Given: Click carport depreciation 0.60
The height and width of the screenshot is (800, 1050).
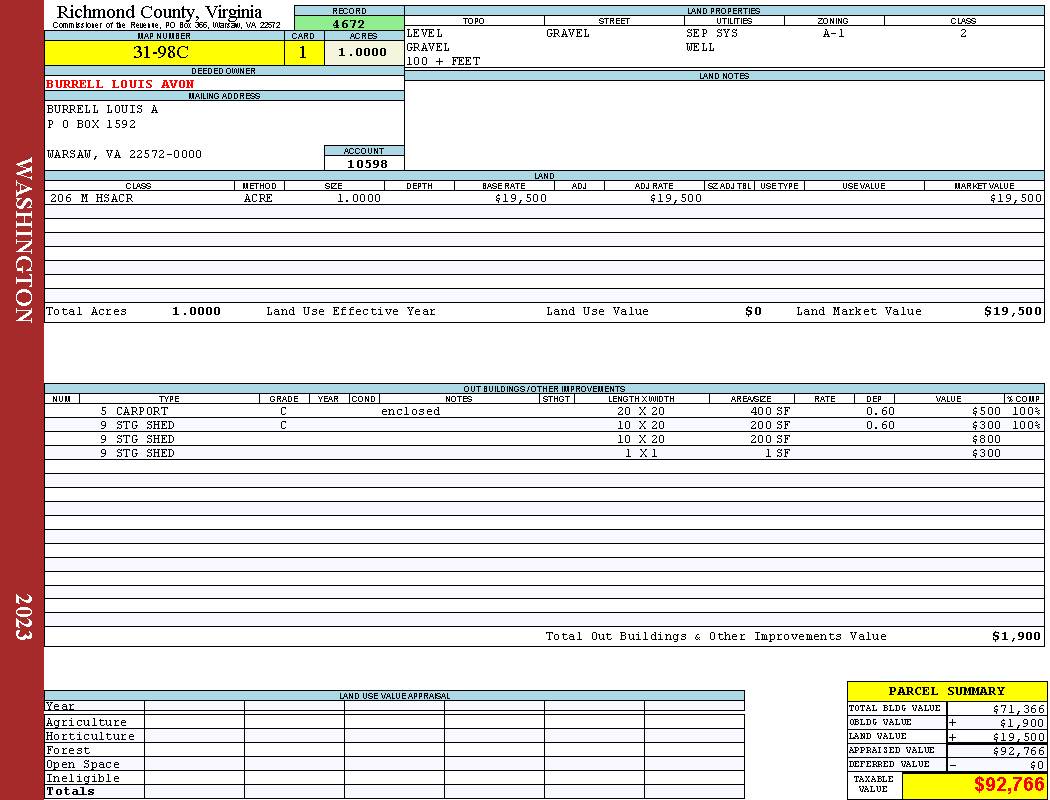Looking at the screenshot, I should tap(880, 411).
